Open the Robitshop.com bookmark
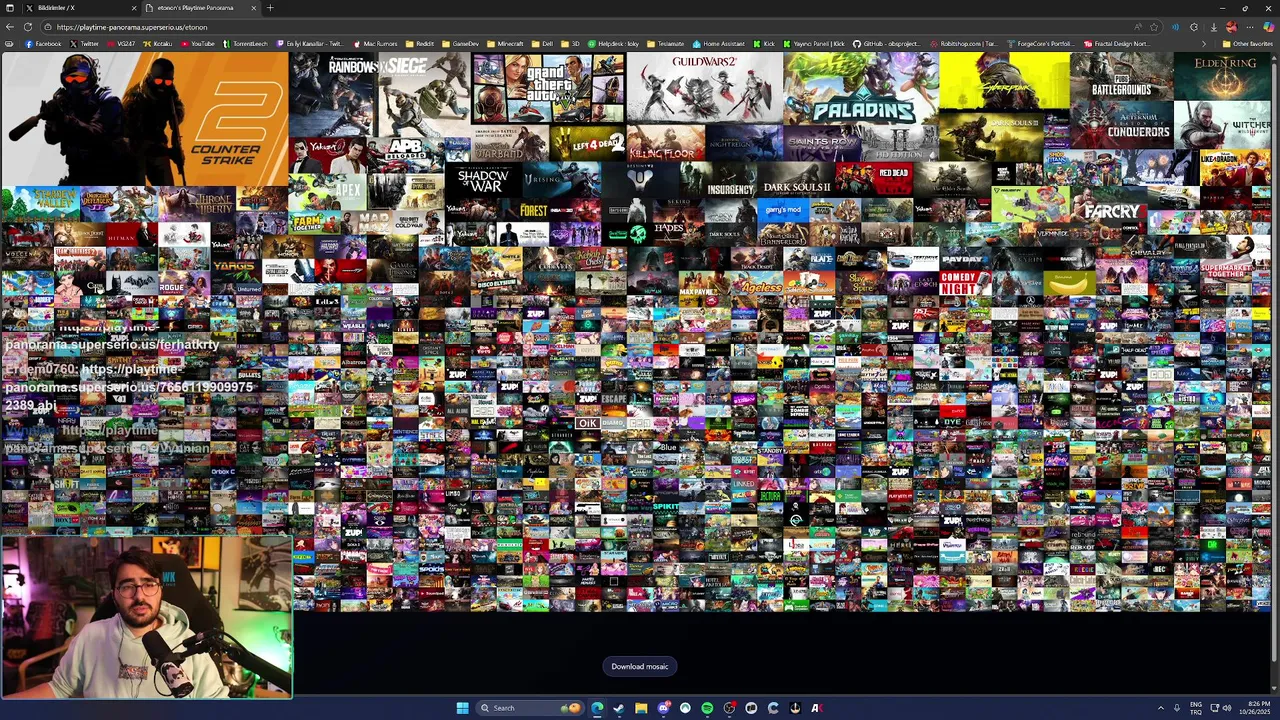 (964, 44)
